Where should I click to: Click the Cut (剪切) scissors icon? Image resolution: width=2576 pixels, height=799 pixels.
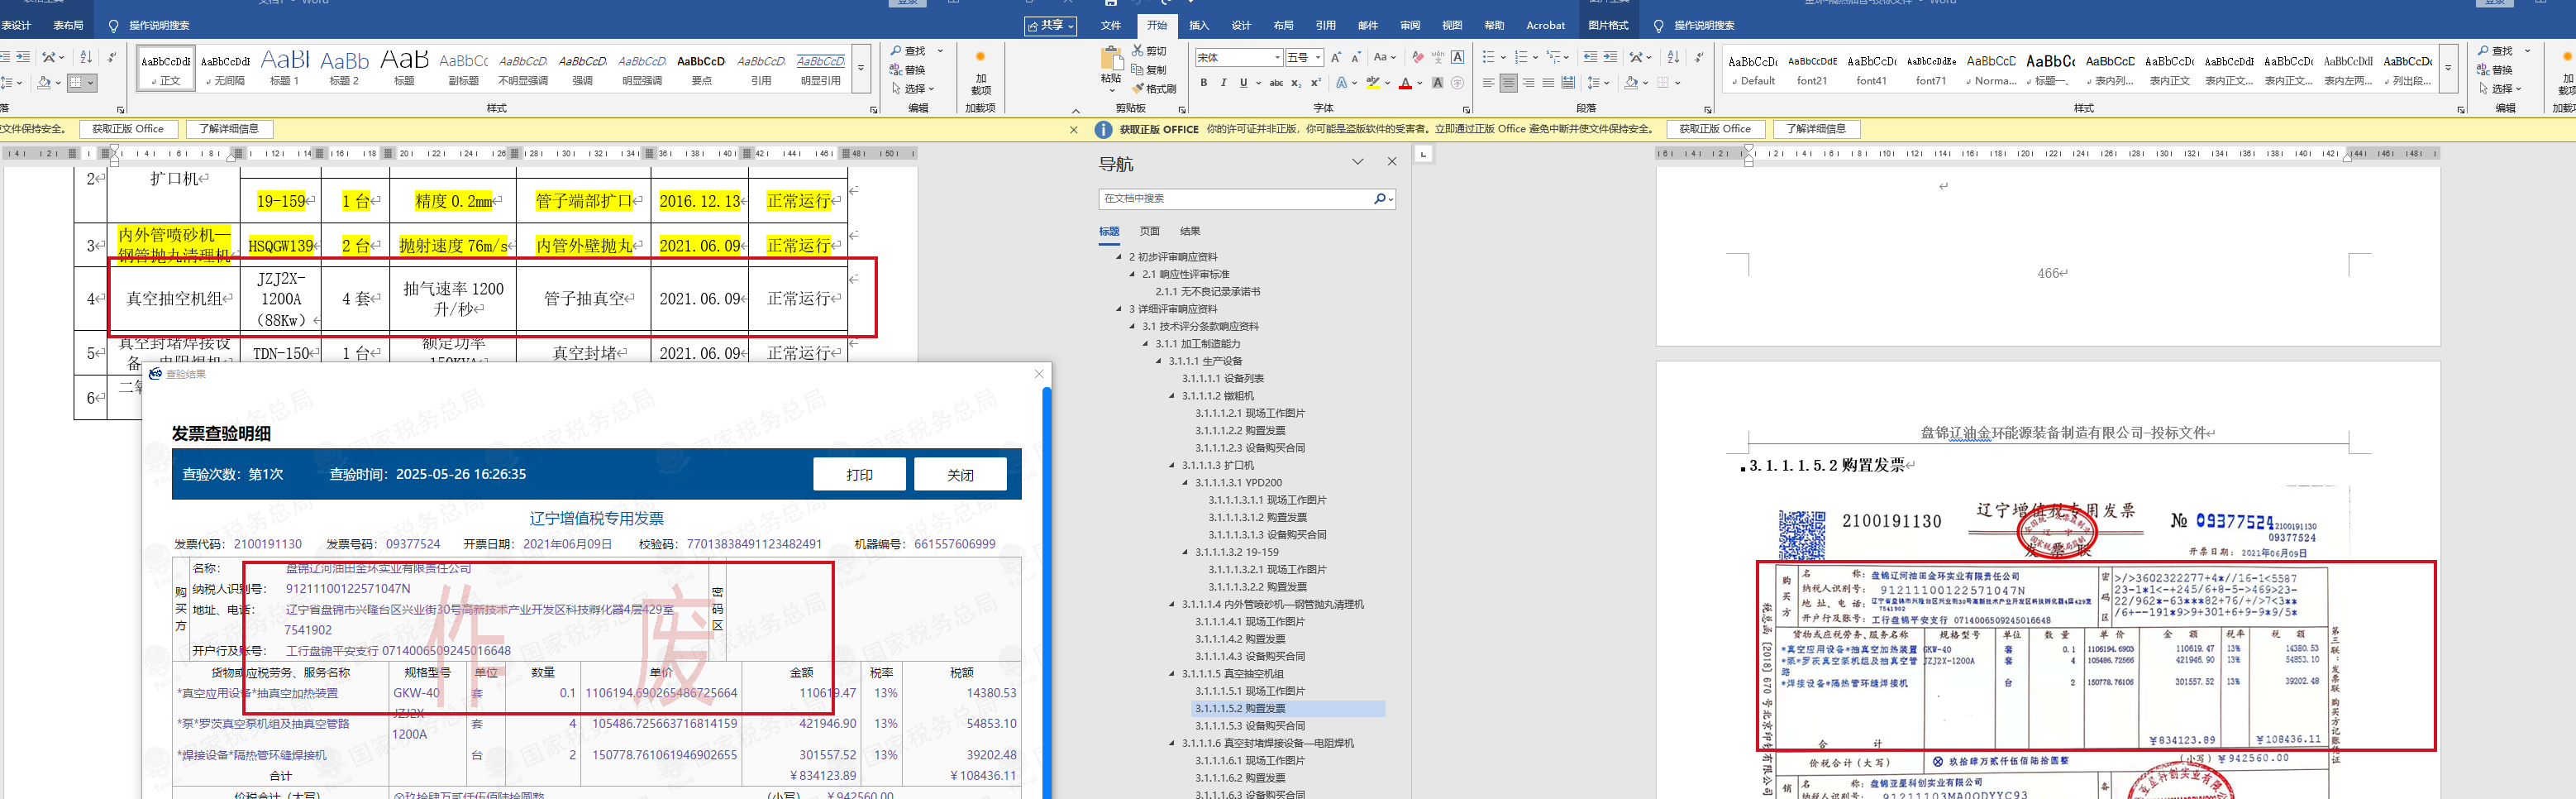tap(1138, 51)
